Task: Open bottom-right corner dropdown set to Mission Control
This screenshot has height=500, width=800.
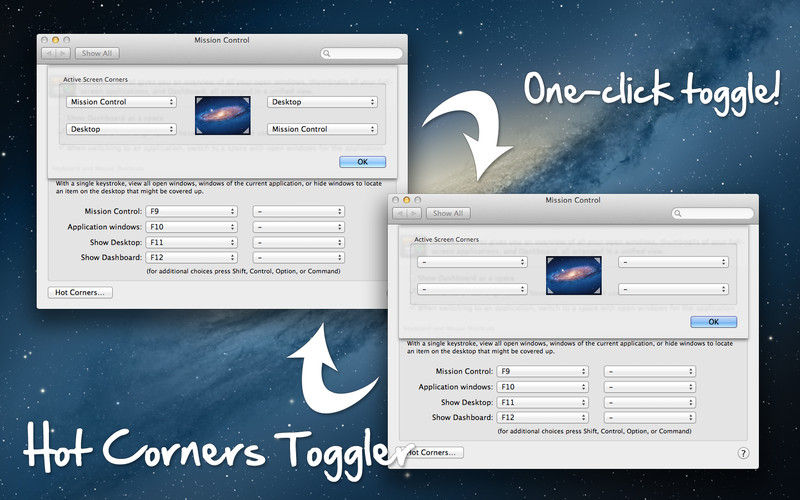Action: pyautogui.click(x=322, y=129)
